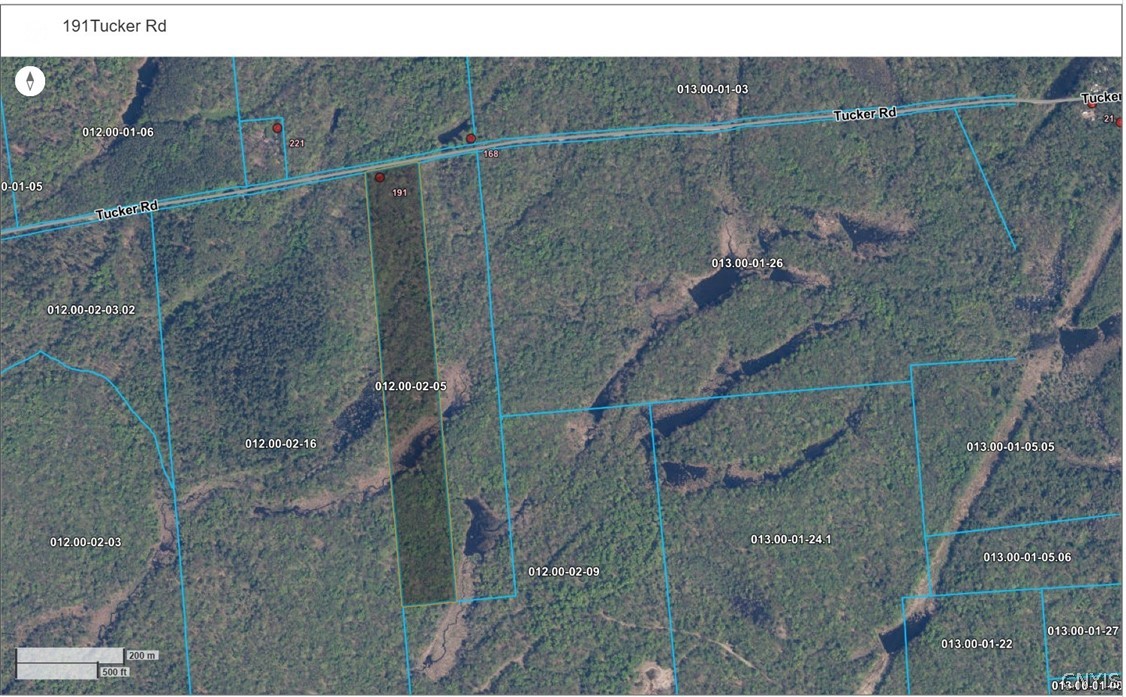Viewport: 1126px width, 697px height.
Task: Click the 'Tucker Rd' label near the left edge
Action: [x=126, y=210]
